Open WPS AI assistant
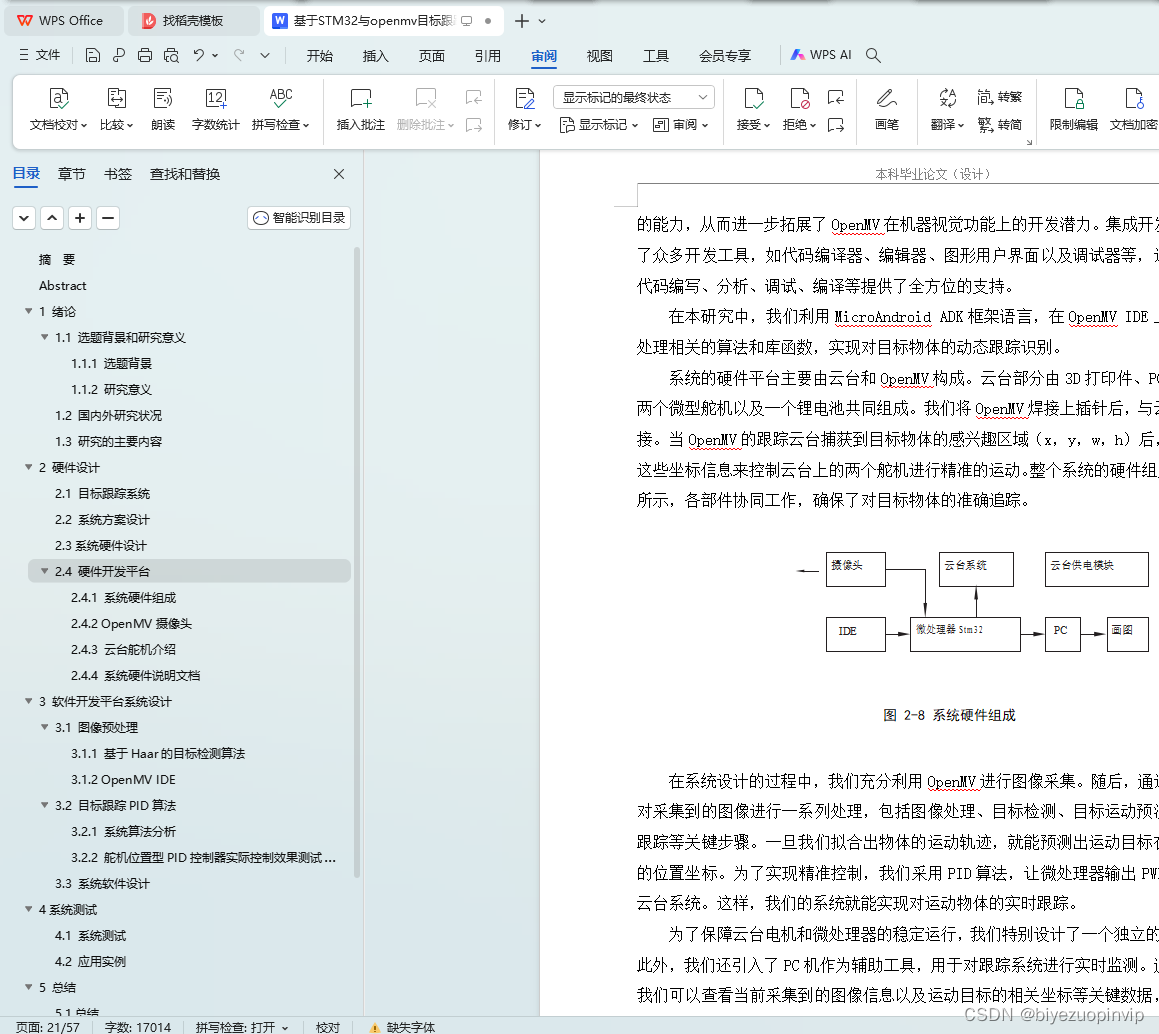Viewport: 1159px width, 1034px height. 820,55
